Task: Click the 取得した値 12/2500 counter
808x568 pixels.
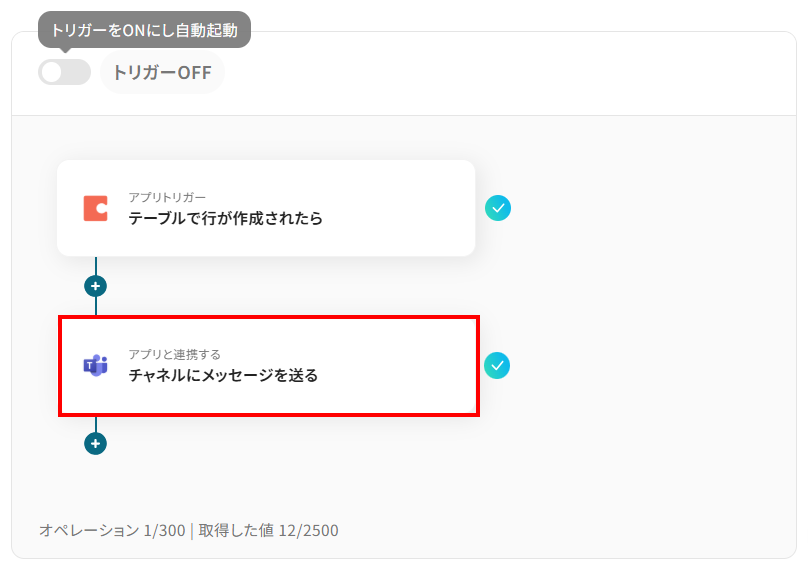Action: (x=268, y=530)
